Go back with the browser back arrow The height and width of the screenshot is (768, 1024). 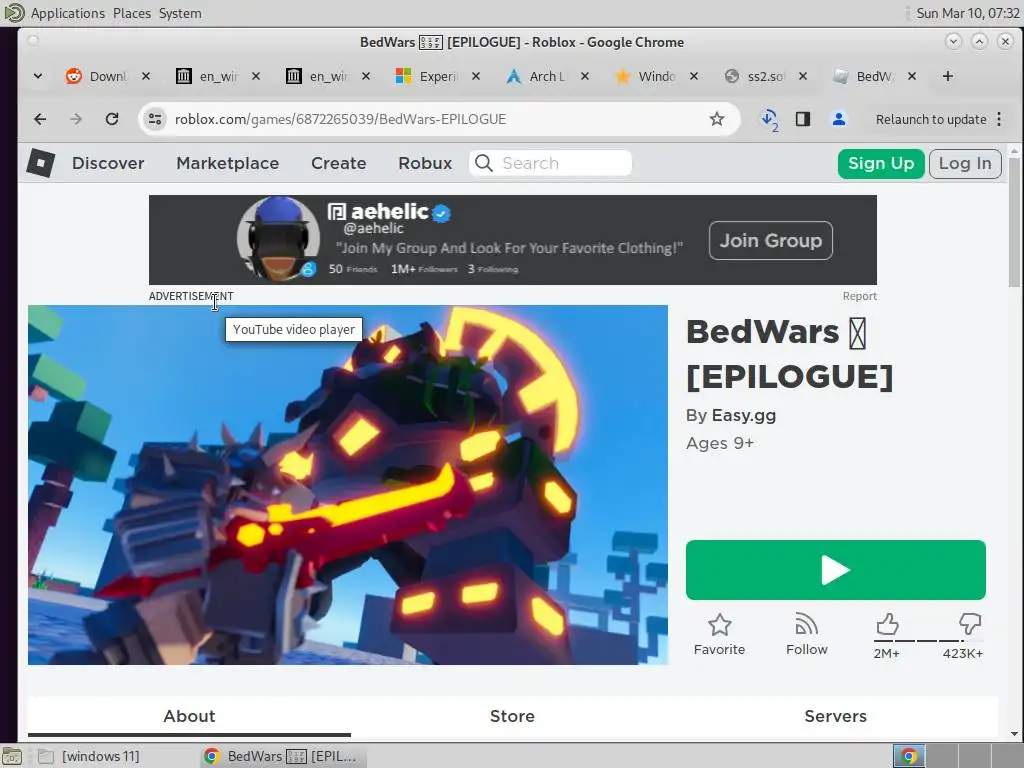(x=40, y=119)
